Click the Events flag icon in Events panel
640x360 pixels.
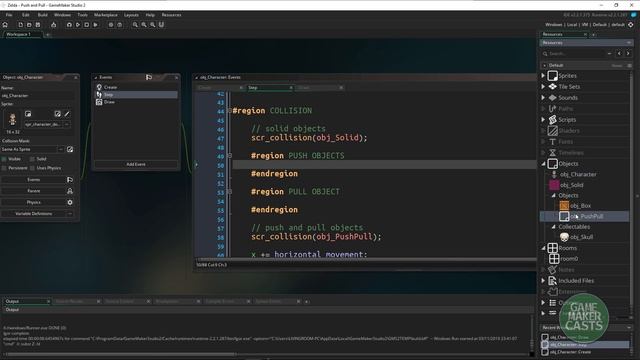[x=149, y=77]
